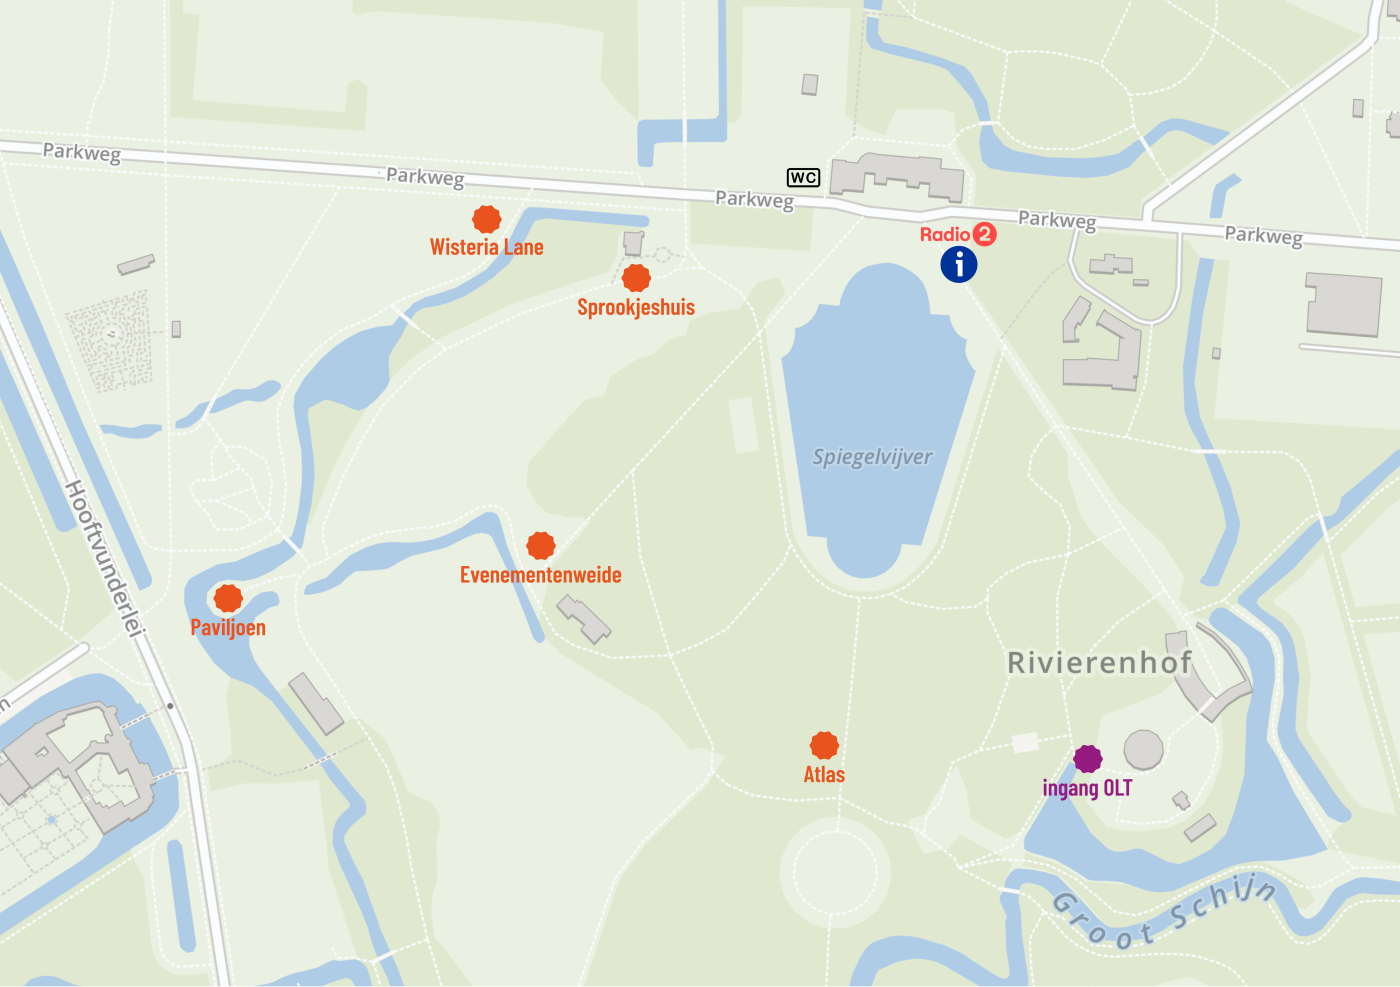Select the Paviljoen orange marker
Viewport: 1400px width, 987px height.
coord(228,598)
